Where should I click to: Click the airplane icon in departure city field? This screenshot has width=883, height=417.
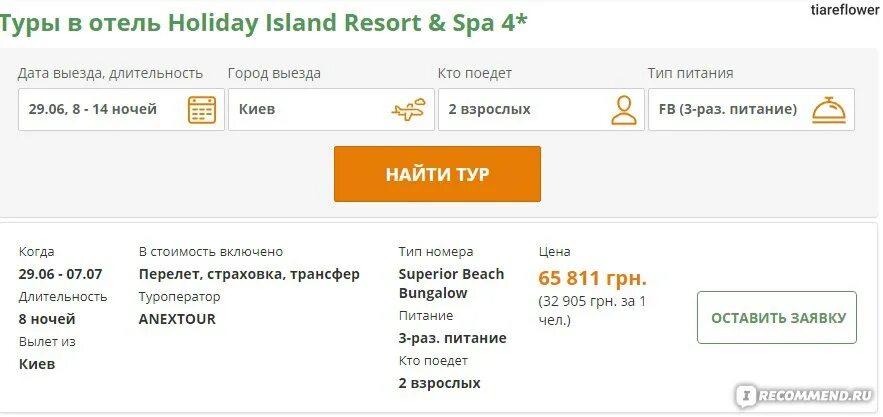click(408, 110)
